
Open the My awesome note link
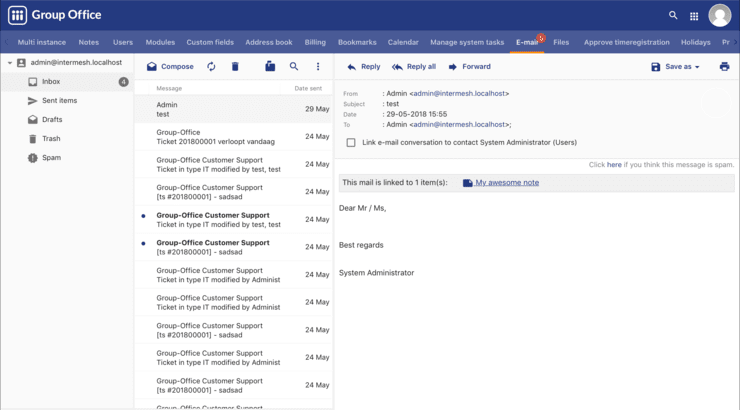507,182
